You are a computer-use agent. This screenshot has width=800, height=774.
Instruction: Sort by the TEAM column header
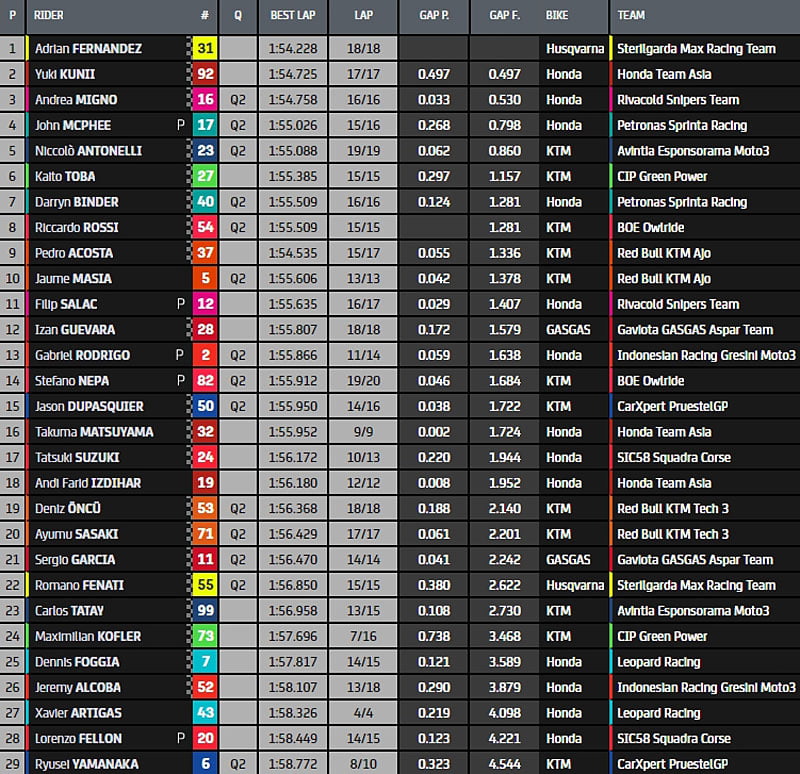point(631,16)
